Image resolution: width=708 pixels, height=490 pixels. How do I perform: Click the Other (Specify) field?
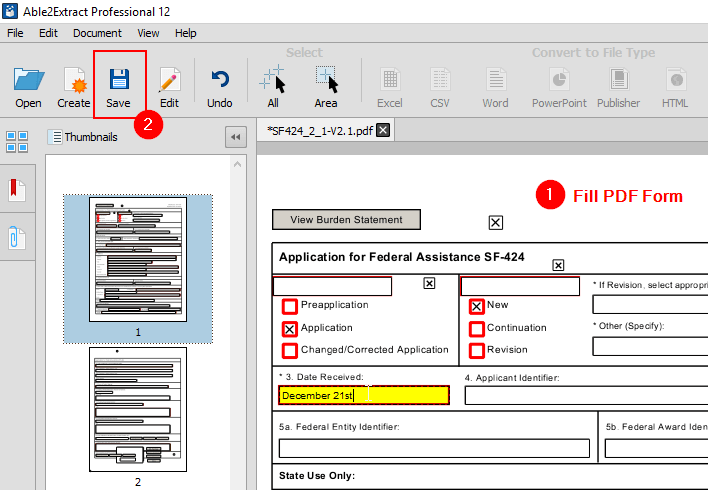[x=650, y=346]
